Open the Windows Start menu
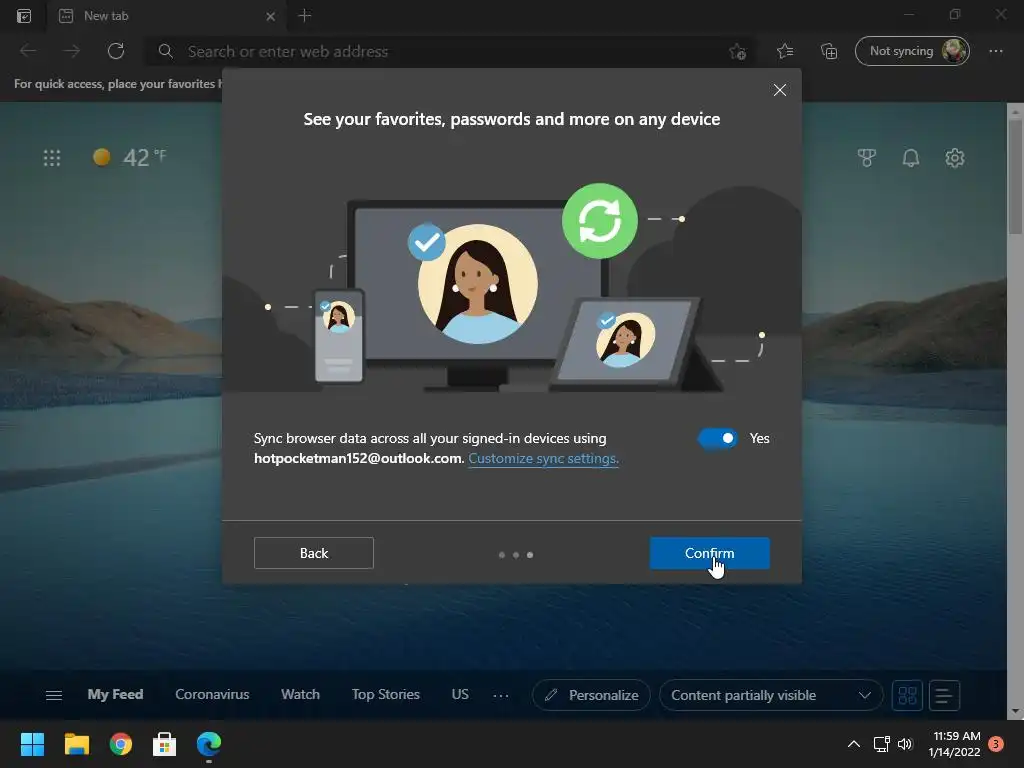Screen dimensions: 1024x768 (x=32, y=744)
